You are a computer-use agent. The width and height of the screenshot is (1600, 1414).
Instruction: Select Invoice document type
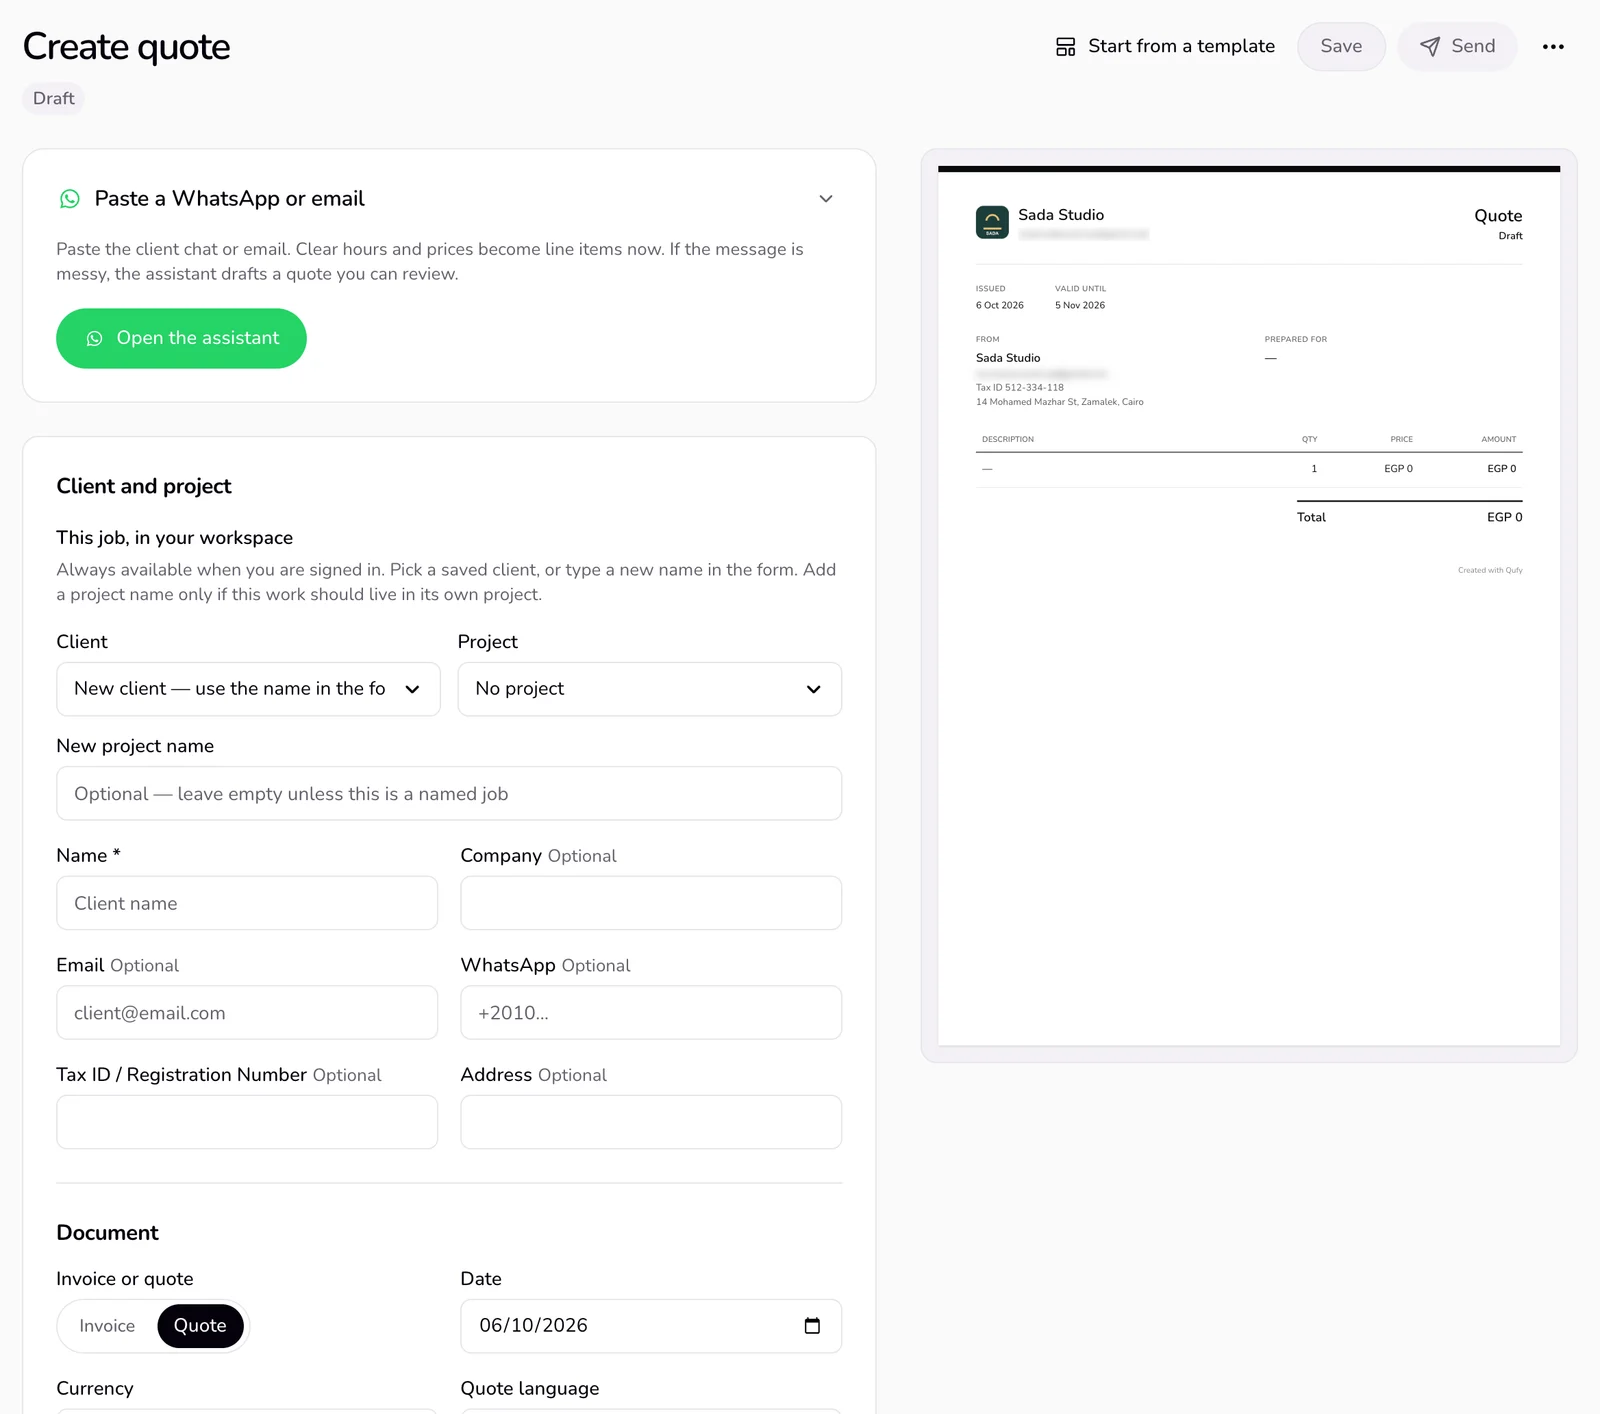tap(107, 1326)
